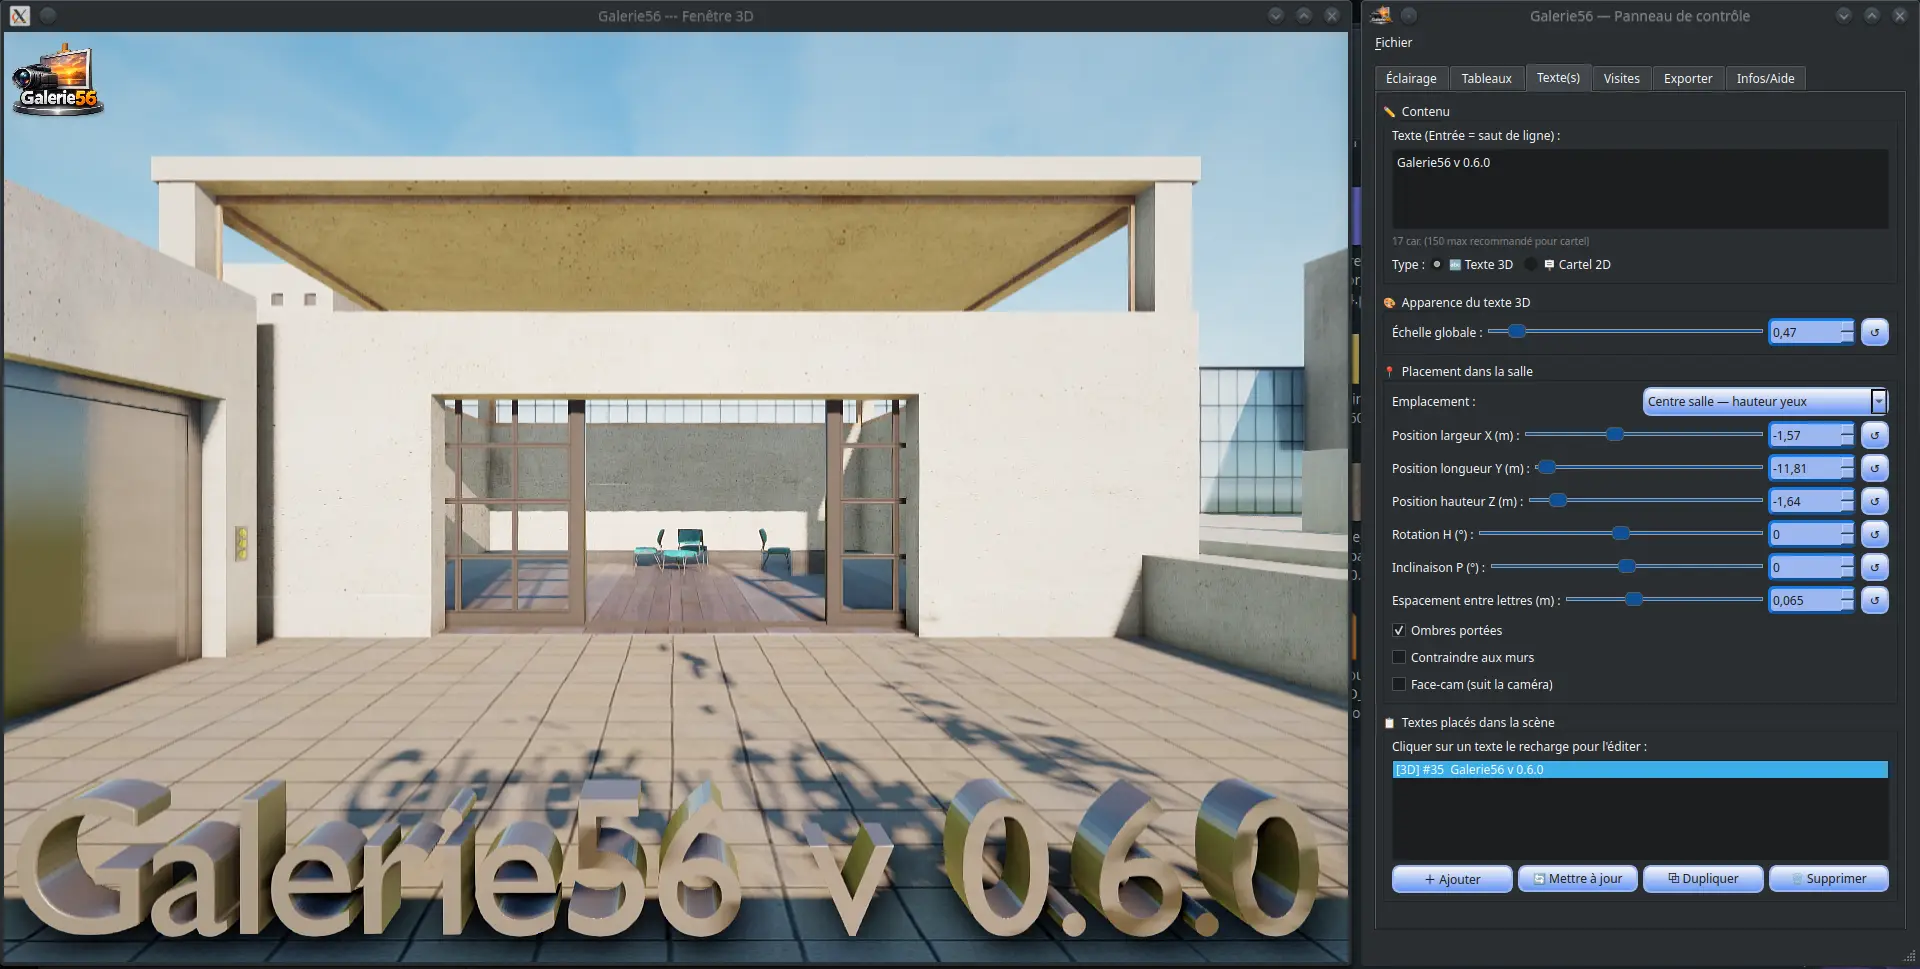Switch to the Éclairage tab
This screenshot has width=1920, height=969.
(x=1411, y=78)
